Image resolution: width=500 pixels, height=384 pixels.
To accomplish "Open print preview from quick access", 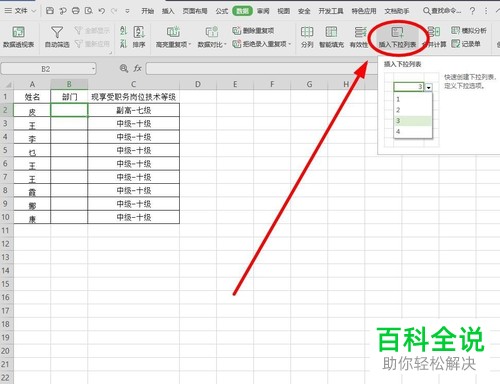I will (x=89, y=11).
